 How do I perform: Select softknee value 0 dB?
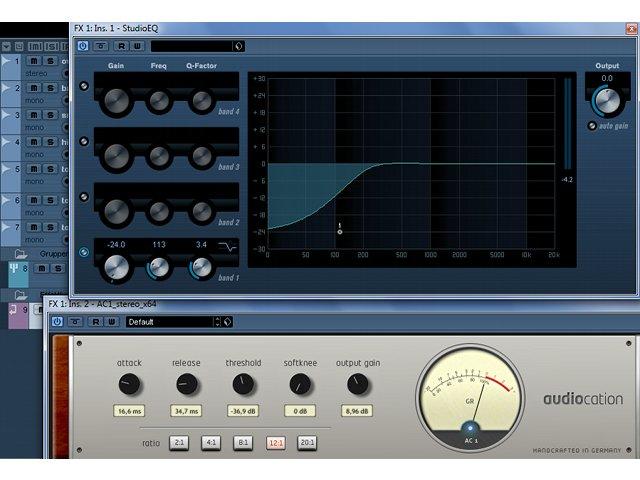click(300, 411)
